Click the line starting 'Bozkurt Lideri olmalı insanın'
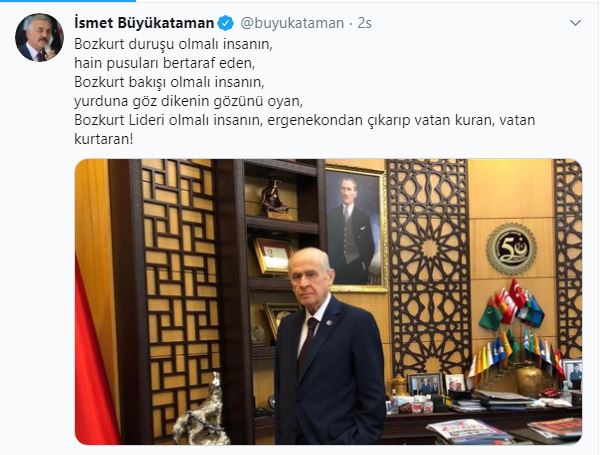603x455 pixels. tap(305, 120)
